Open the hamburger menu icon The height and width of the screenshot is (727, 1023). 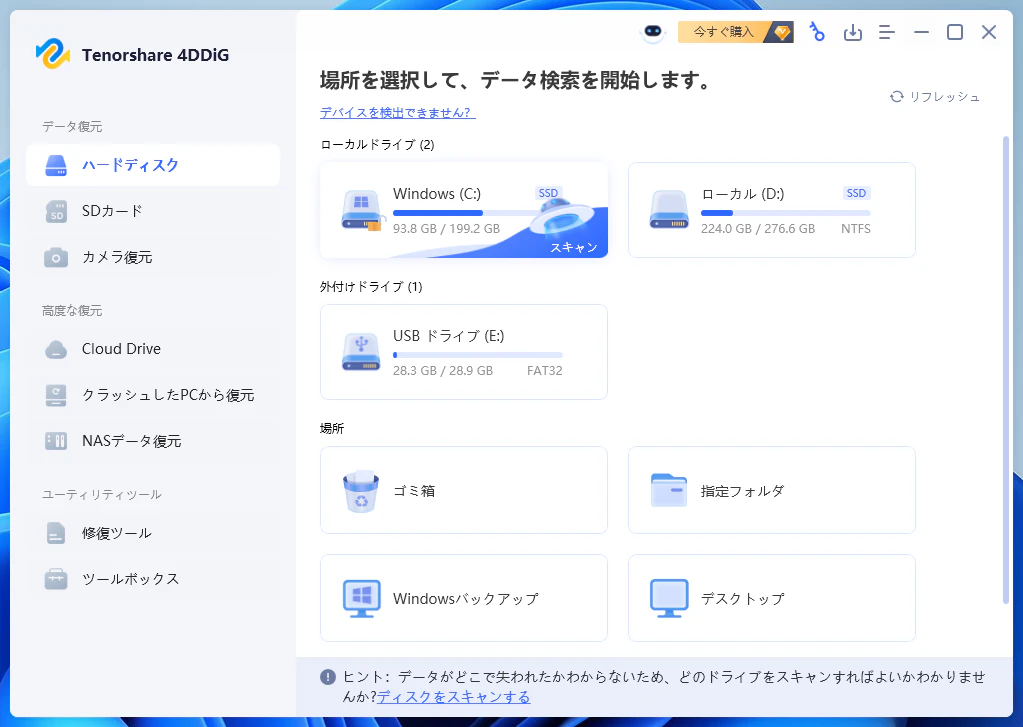pos(887,32)
